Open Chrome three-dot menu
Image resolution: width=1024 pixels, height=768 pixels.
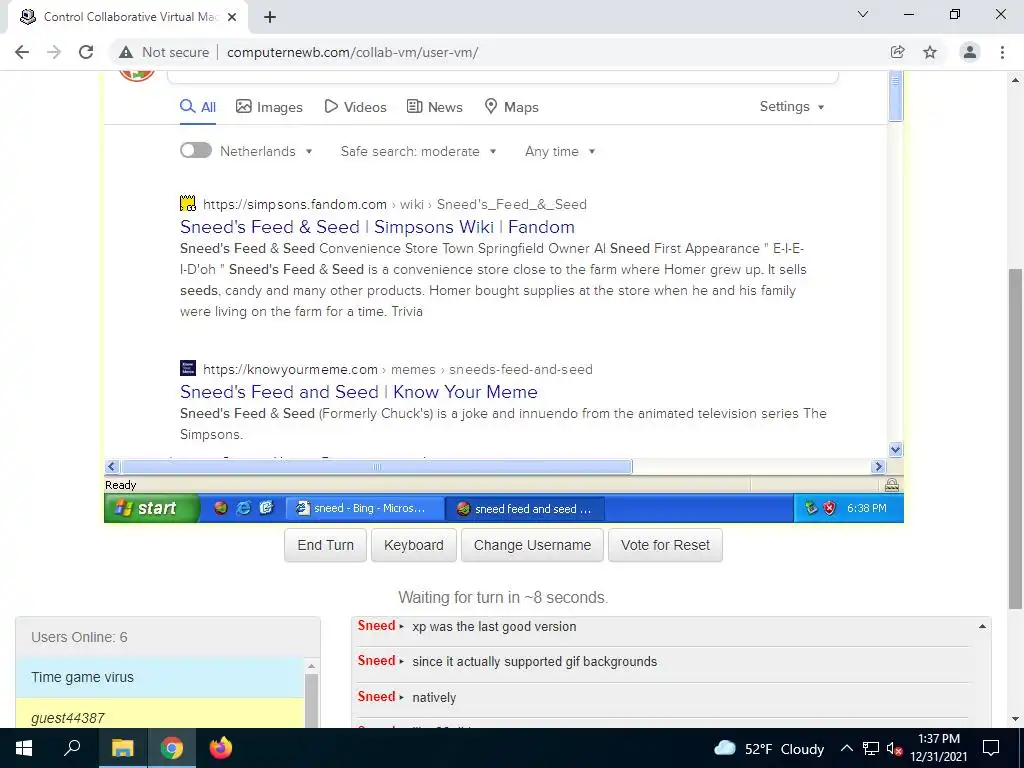tap(1002, 52)
